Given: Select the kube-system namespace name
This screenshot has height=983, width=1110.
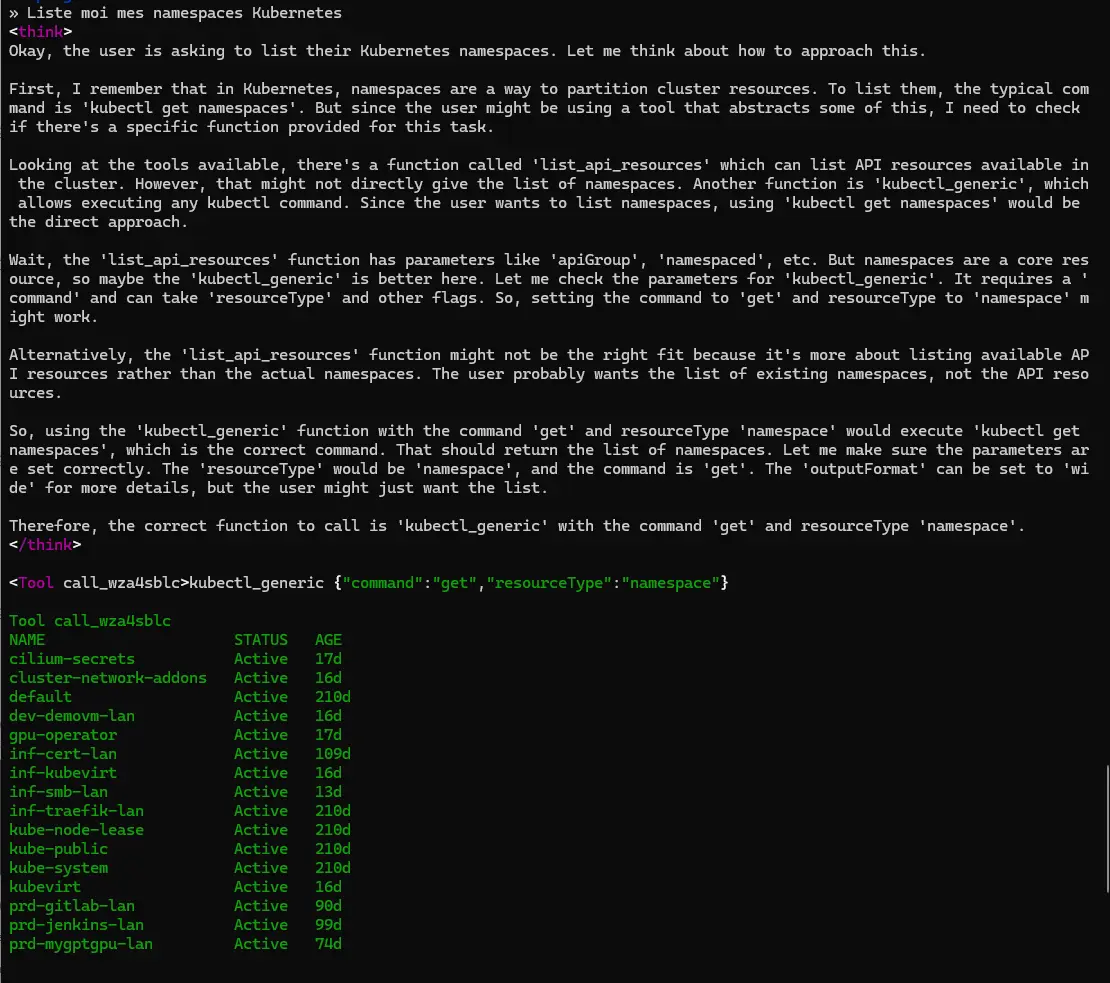Looking at the screenshot, I should pyautogui.click(x=58, y=868).
